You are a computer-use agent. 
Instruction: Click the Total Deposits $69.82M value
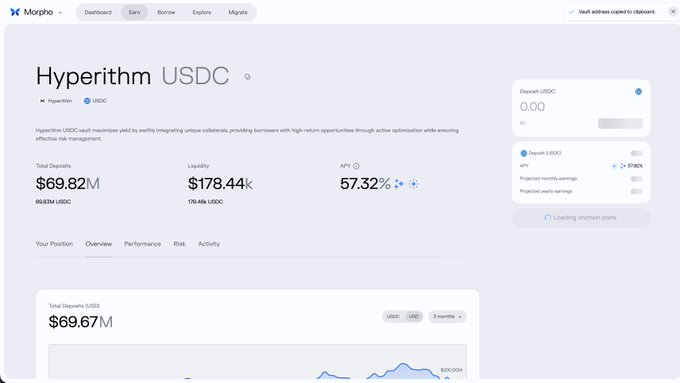pyautogui.click(x=68, y=183)
